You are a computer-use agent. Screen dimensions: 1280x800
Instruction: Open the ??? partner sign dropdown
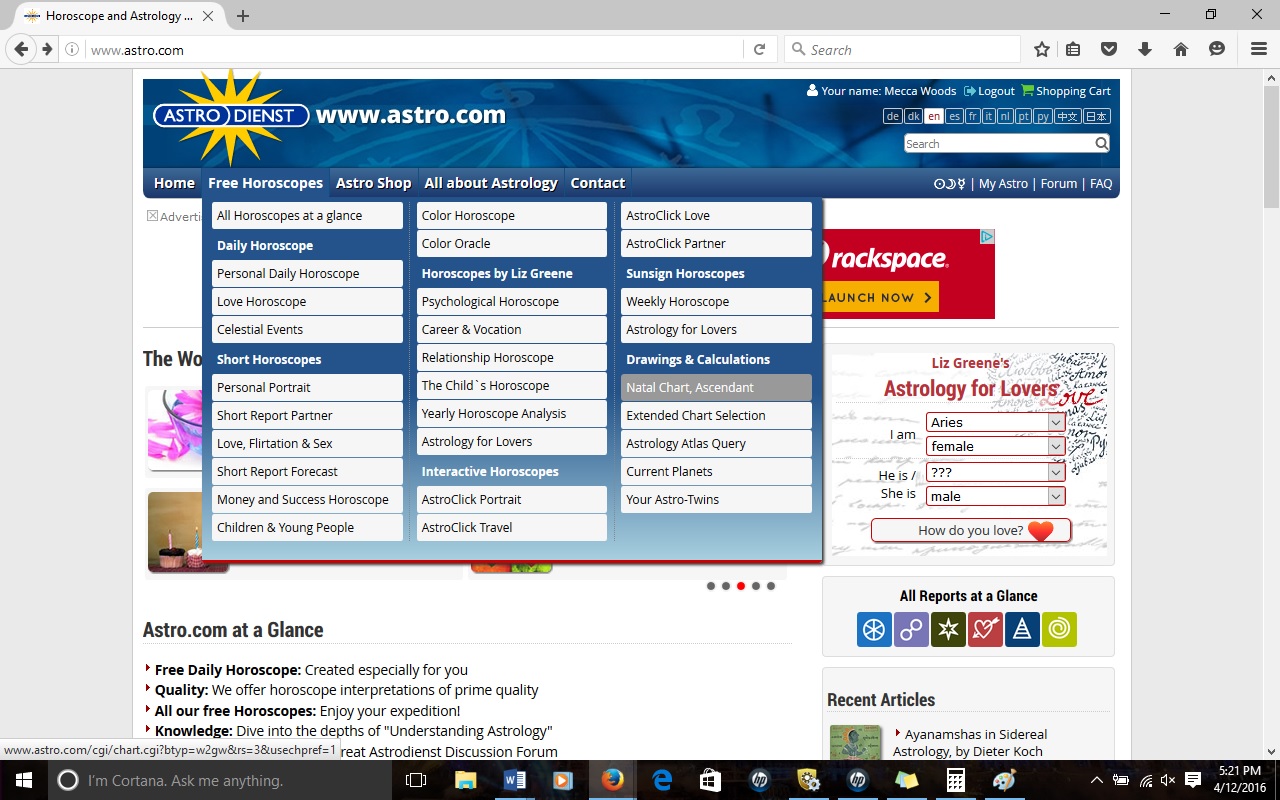click(x=996, y=472)
